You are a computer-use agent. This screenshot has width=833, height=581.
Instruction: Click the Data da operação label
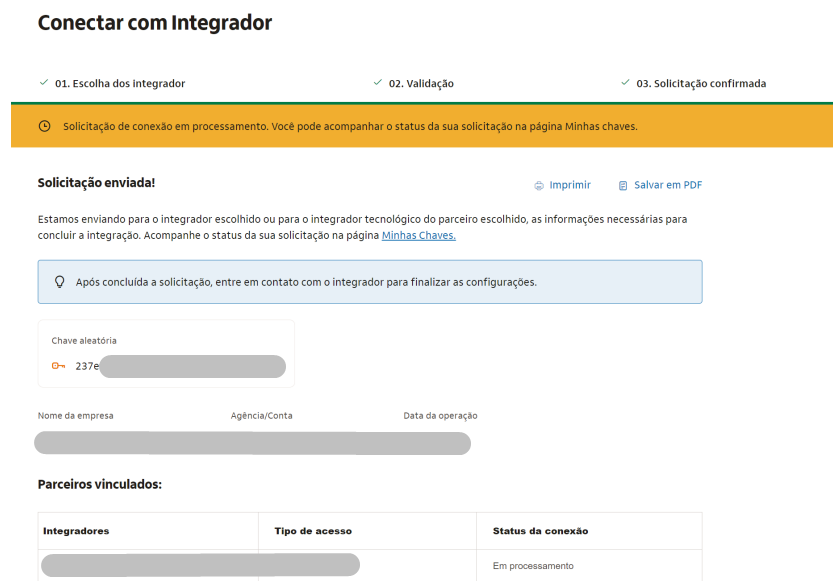point(440,415)
